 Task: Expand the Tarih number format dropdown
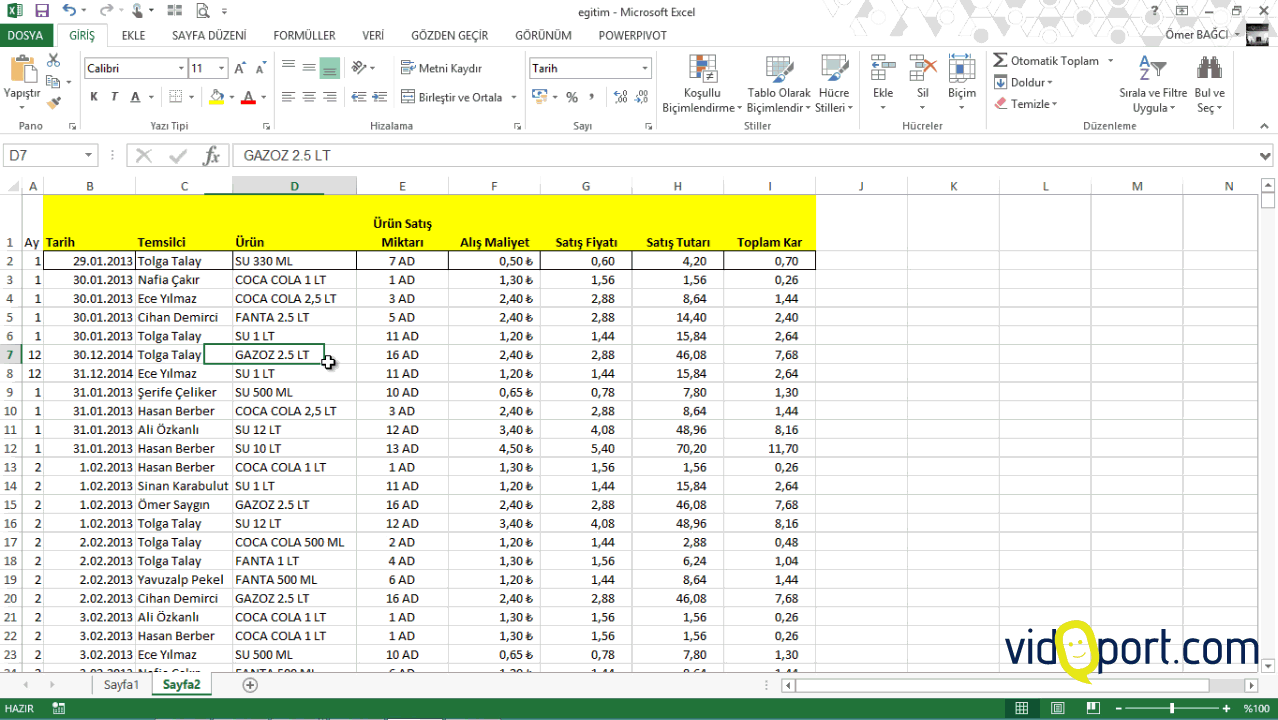tap(645, 69)
